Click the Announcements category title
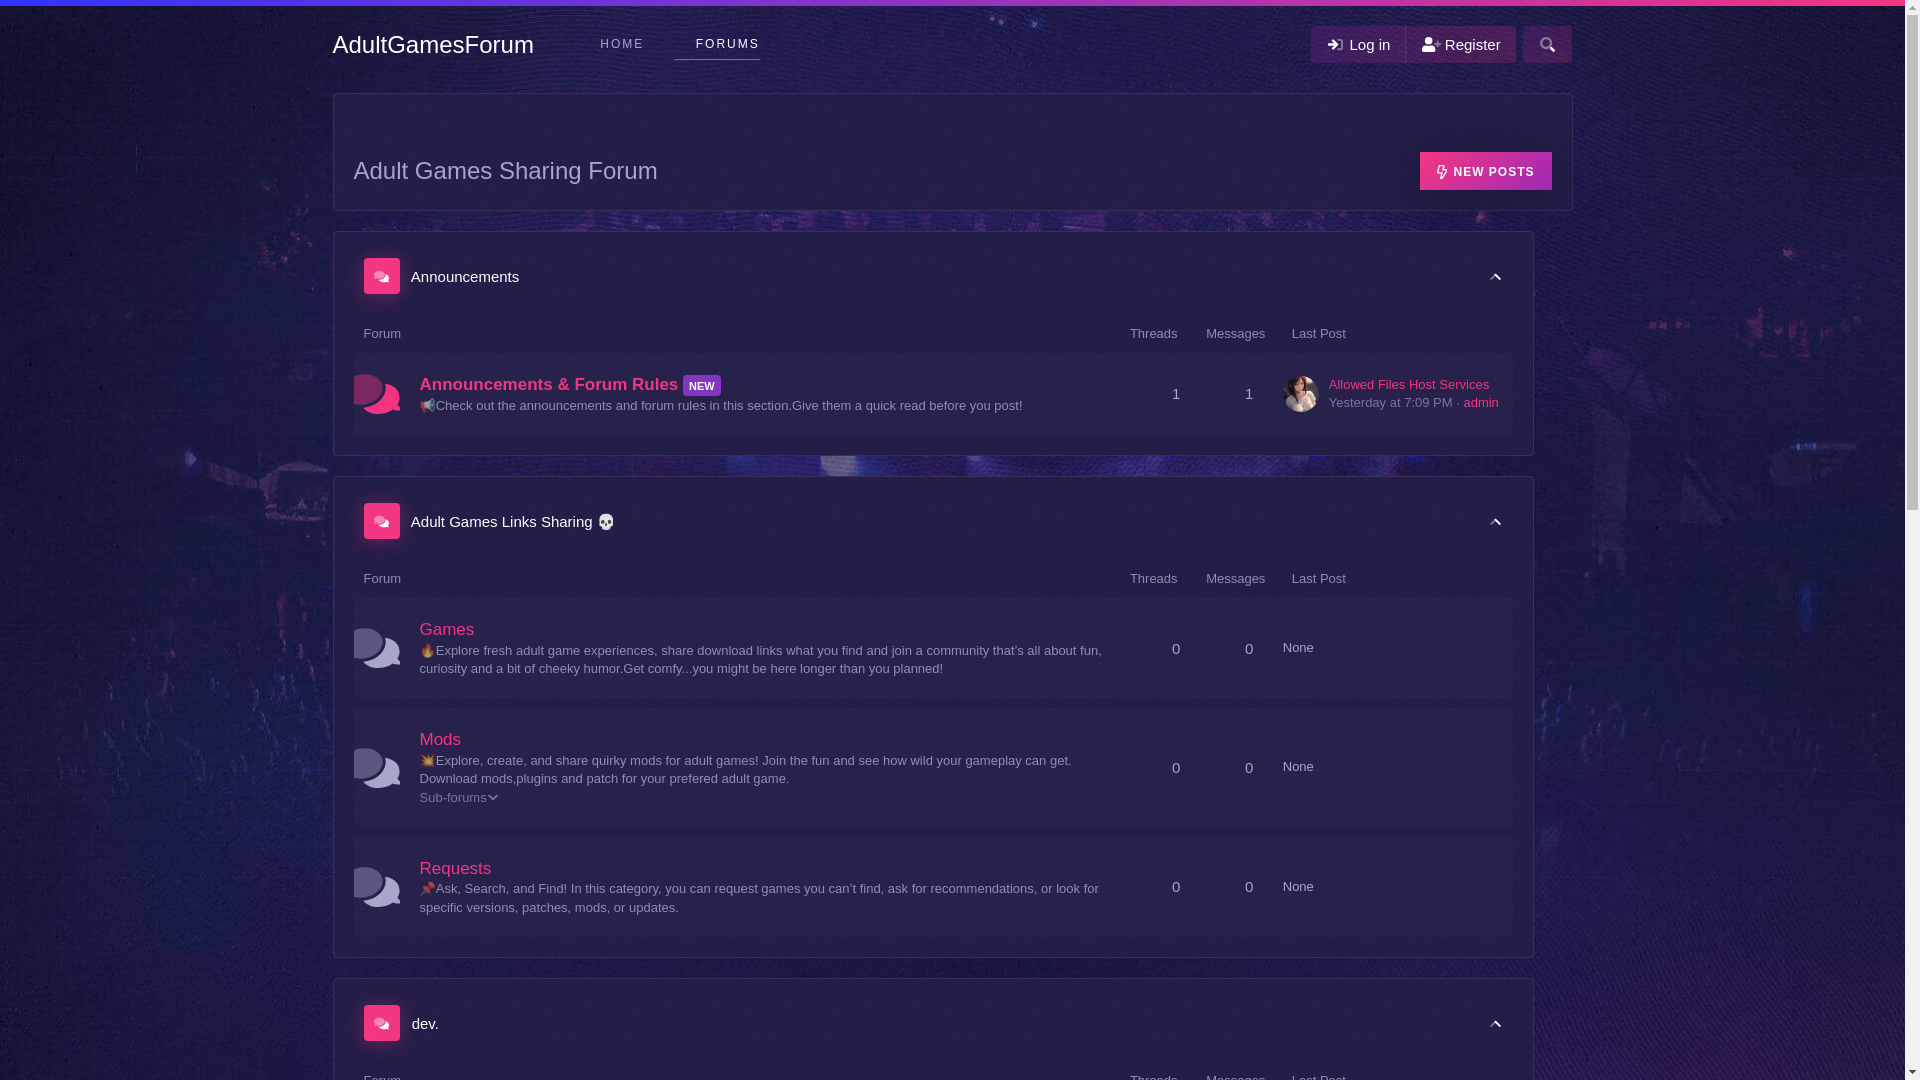1920x1080 pixels. 465,277
